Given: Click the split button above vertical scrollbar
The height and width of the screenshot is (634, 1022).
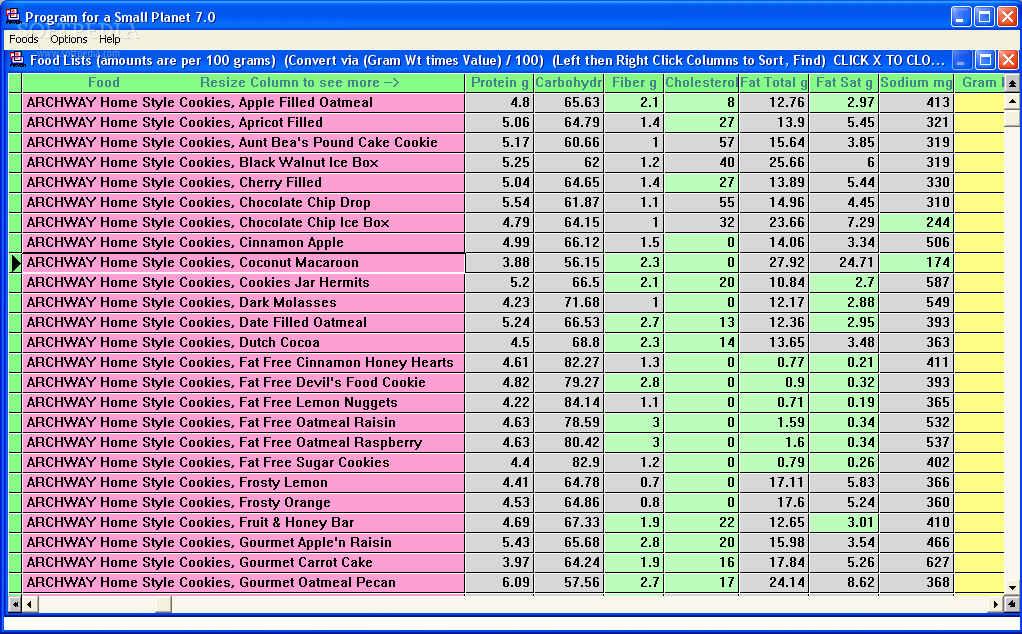Looking at the screenshot, I should click(x=1012, y=83).
